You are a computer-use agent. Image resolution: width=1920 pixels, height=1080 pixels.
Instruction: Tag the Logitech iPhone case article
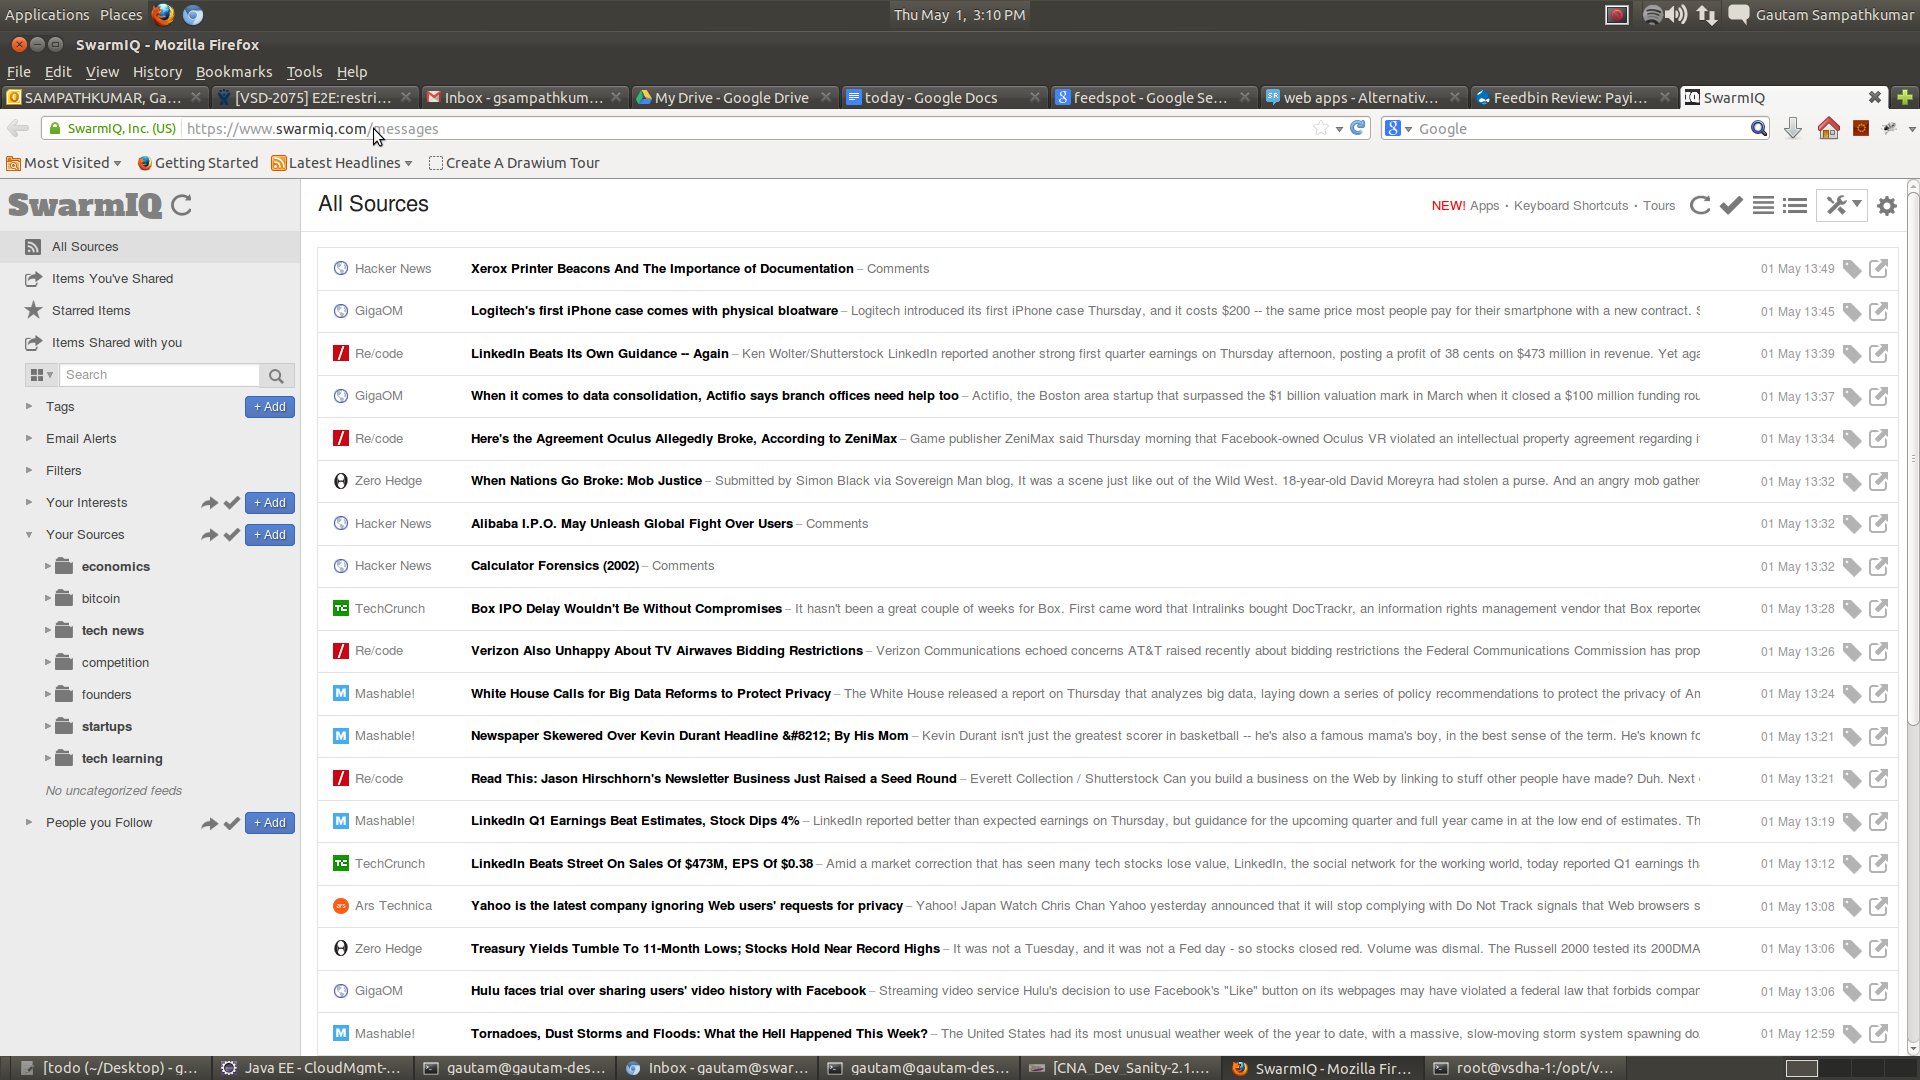click(x=1852, y=312)
